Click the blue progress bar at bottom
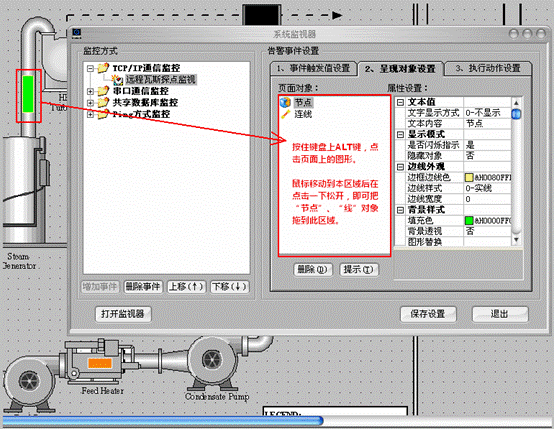The image size is (554, 429). (163, 420)
